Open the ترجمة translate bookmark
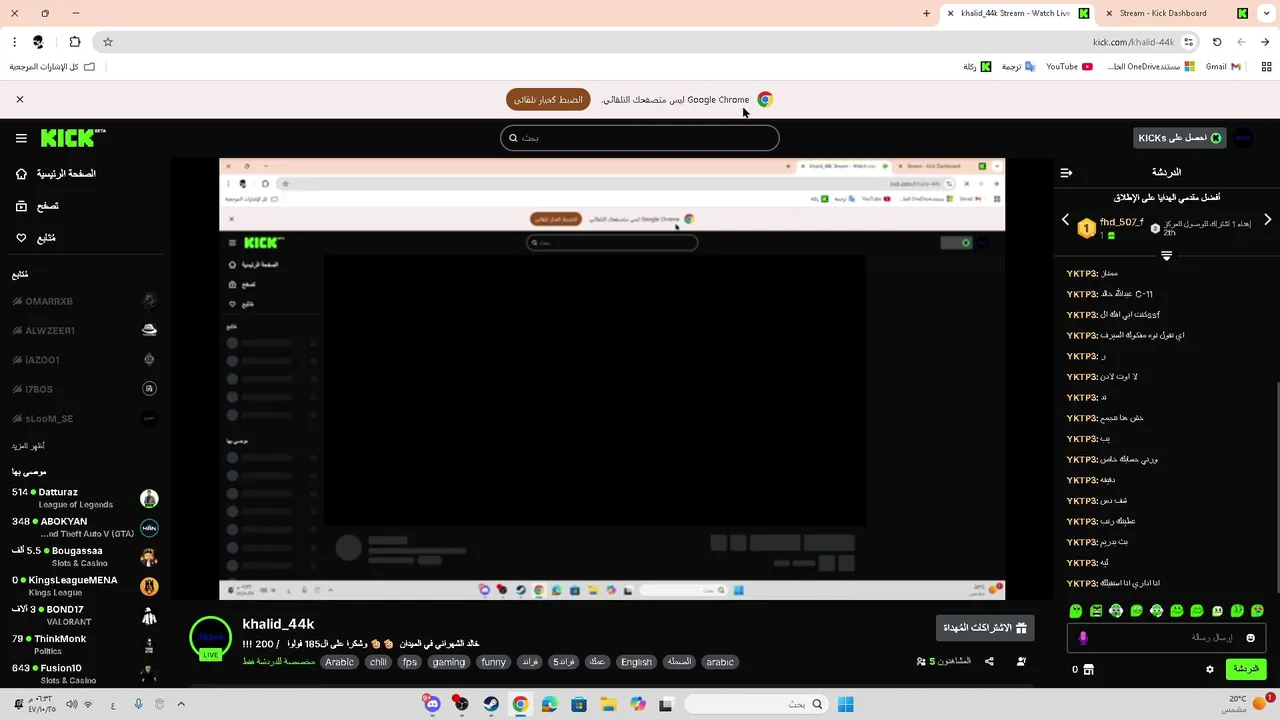Screen dimensions: 1280x720 coord(1018,67)
